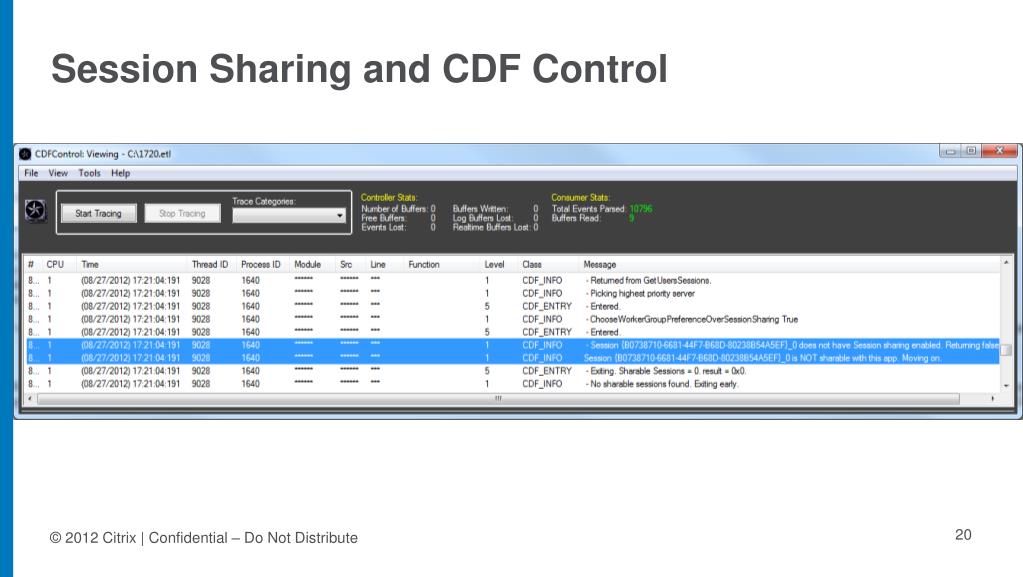Select row 'is NOT sharable with this app'
The width and height of the screenshot is (1023, 577).
[512, 358]
